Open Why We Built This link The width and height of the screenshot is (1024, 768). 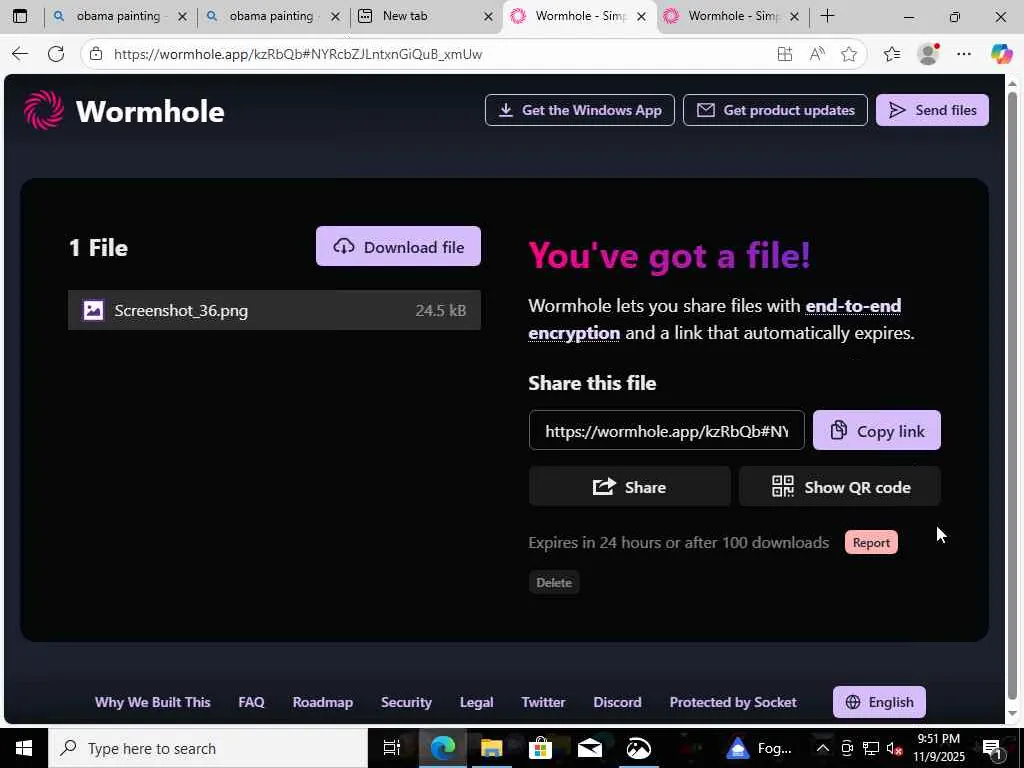pyautogui.click(x=153, y=702)
